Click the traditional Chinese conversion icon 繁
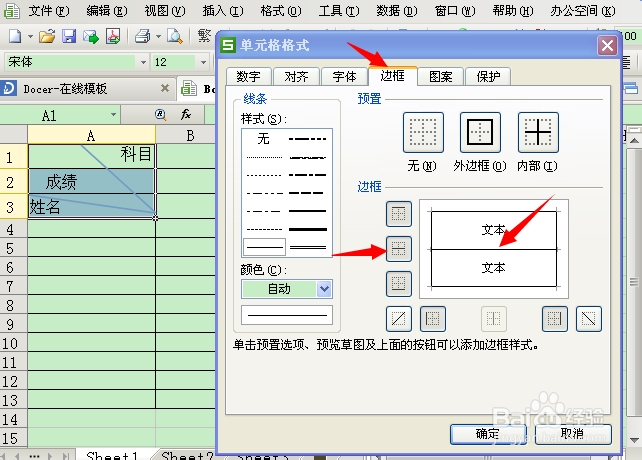Viewport: 642px width, 460px height. [204, 36]
